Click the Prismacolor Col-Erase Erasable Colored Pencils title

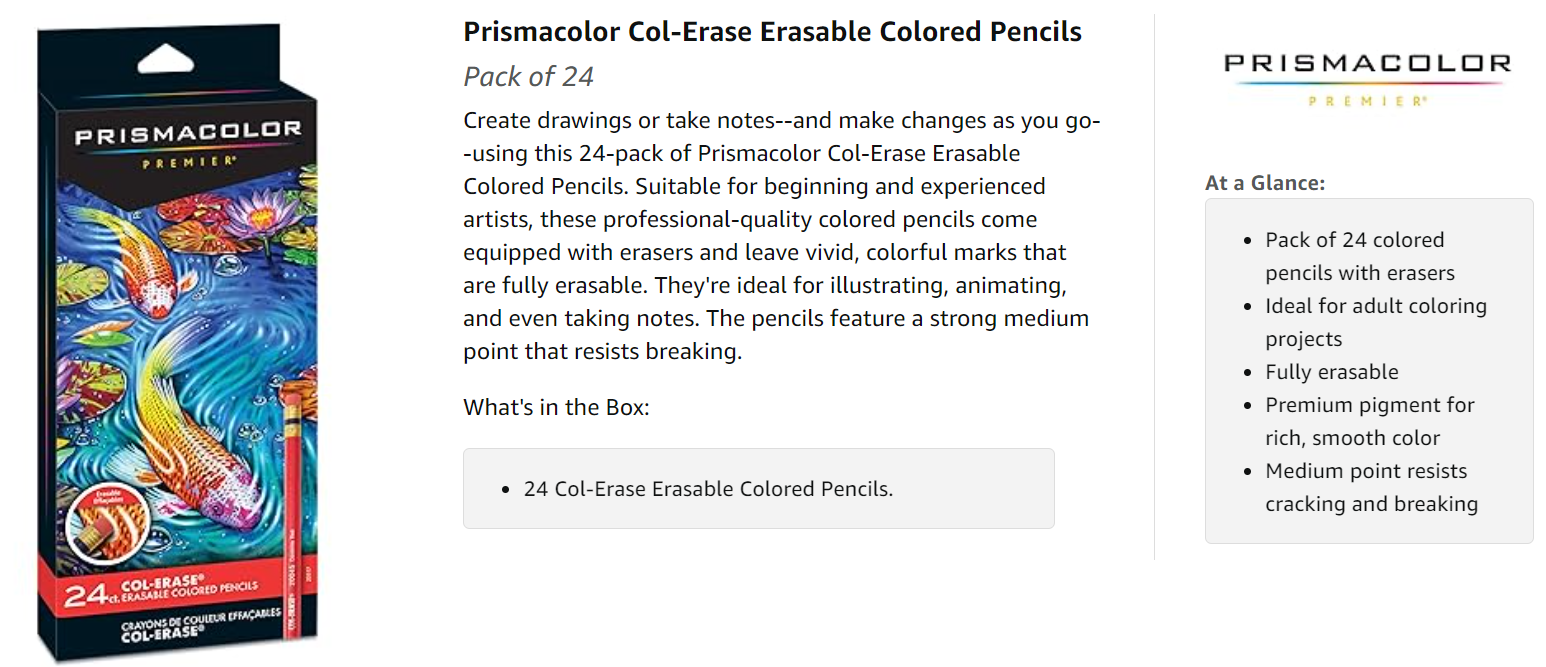point(772,32)
